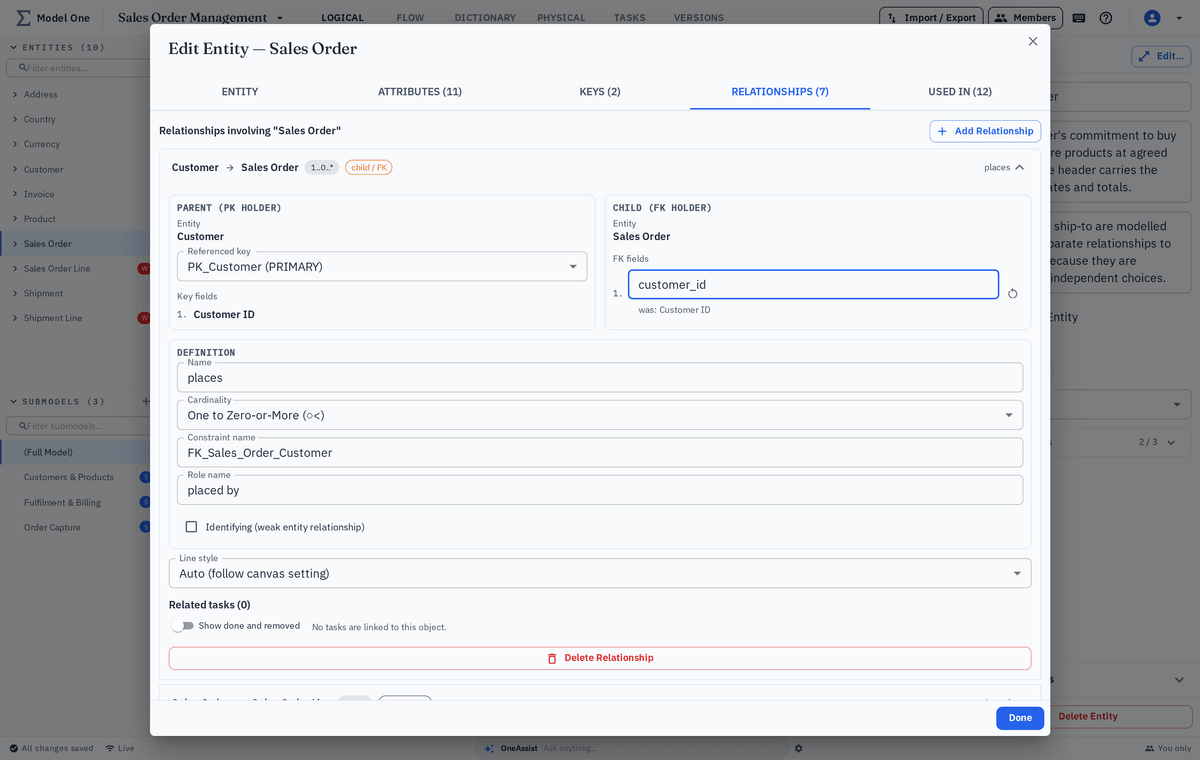Click the warning badge on Sales Order Line

tap(144, 268)
